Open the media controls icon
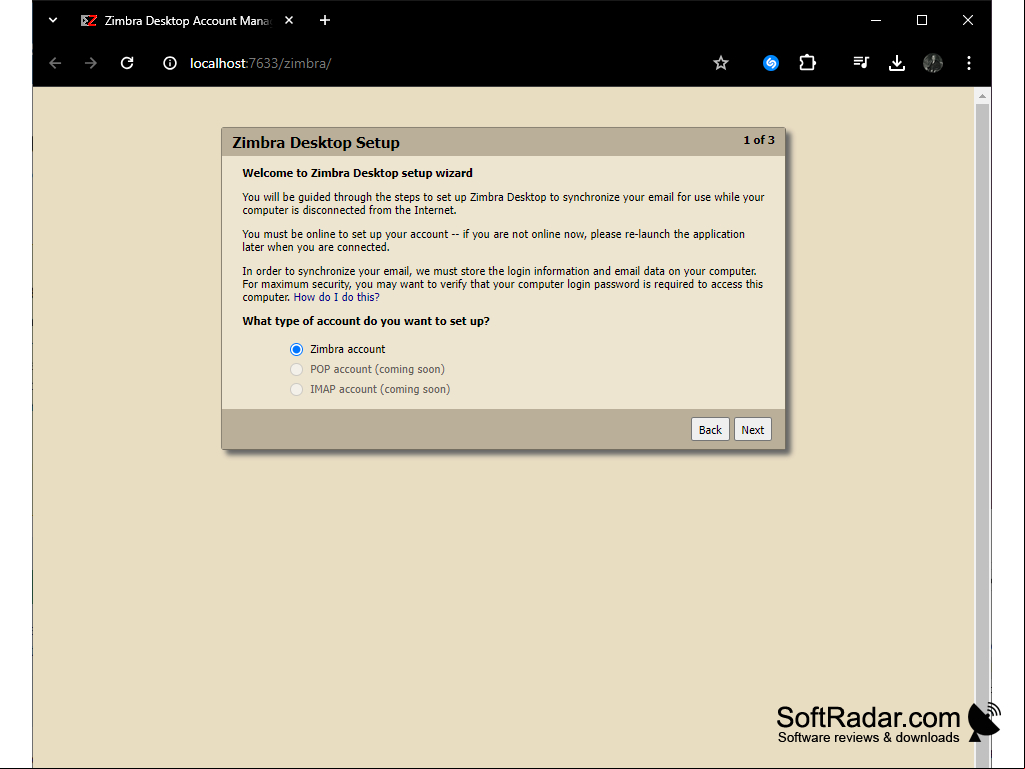The image size is (1025, 769). click(861, 63)
